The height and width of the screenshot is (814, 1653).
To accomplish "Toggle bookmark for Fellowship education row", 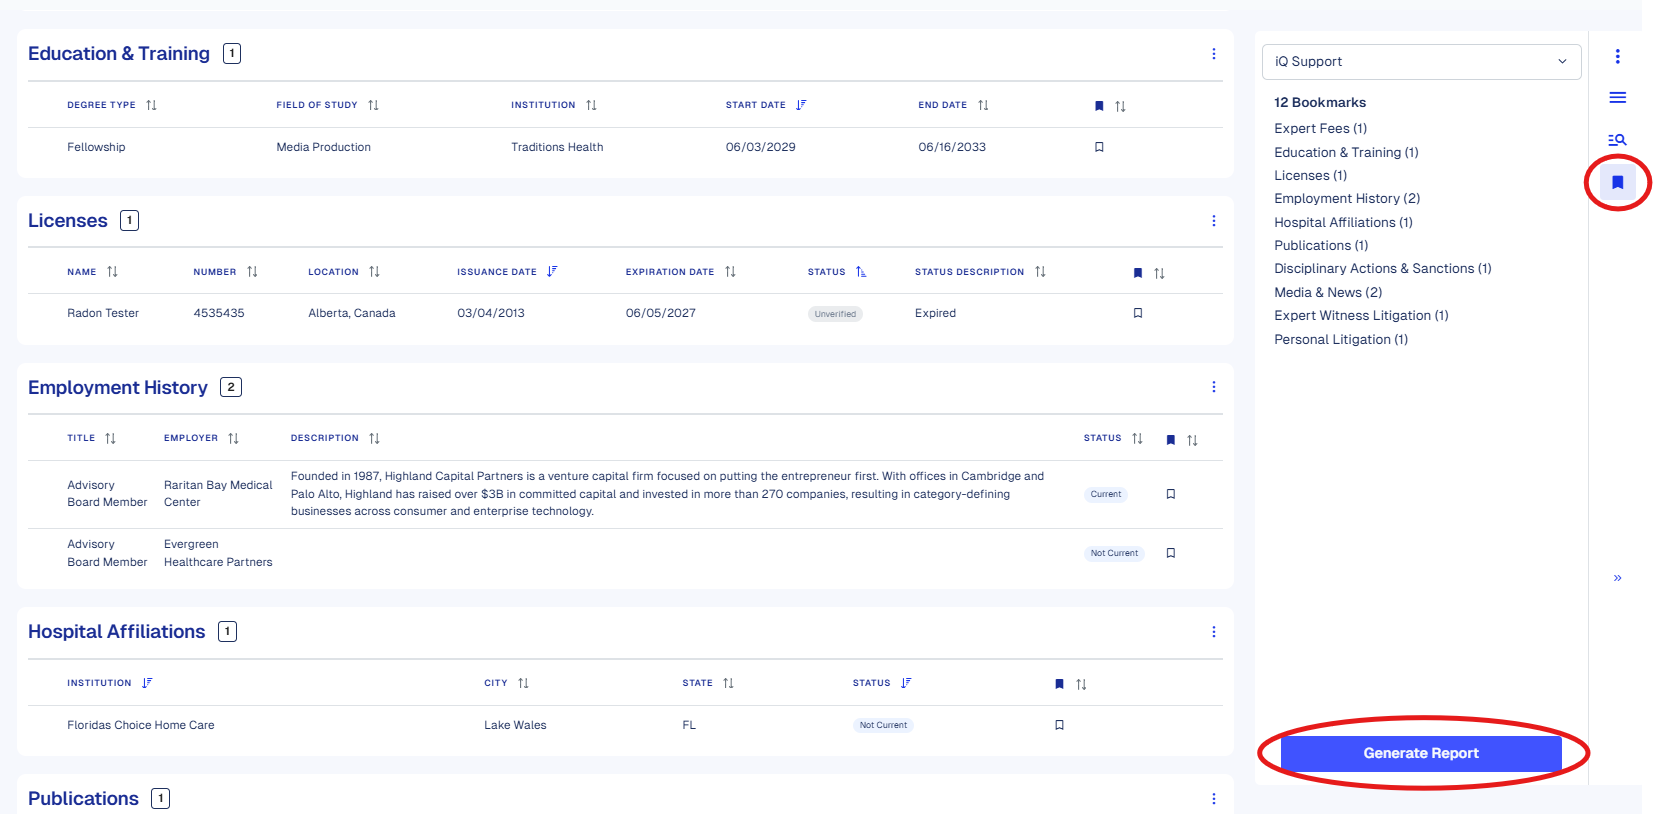I will coord(1099,147).
